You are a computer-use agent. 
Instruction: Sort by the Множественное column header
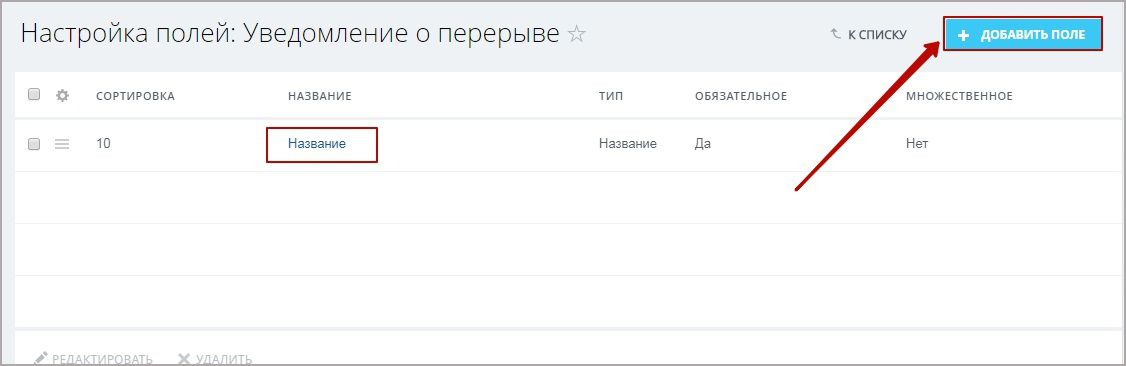959,96
